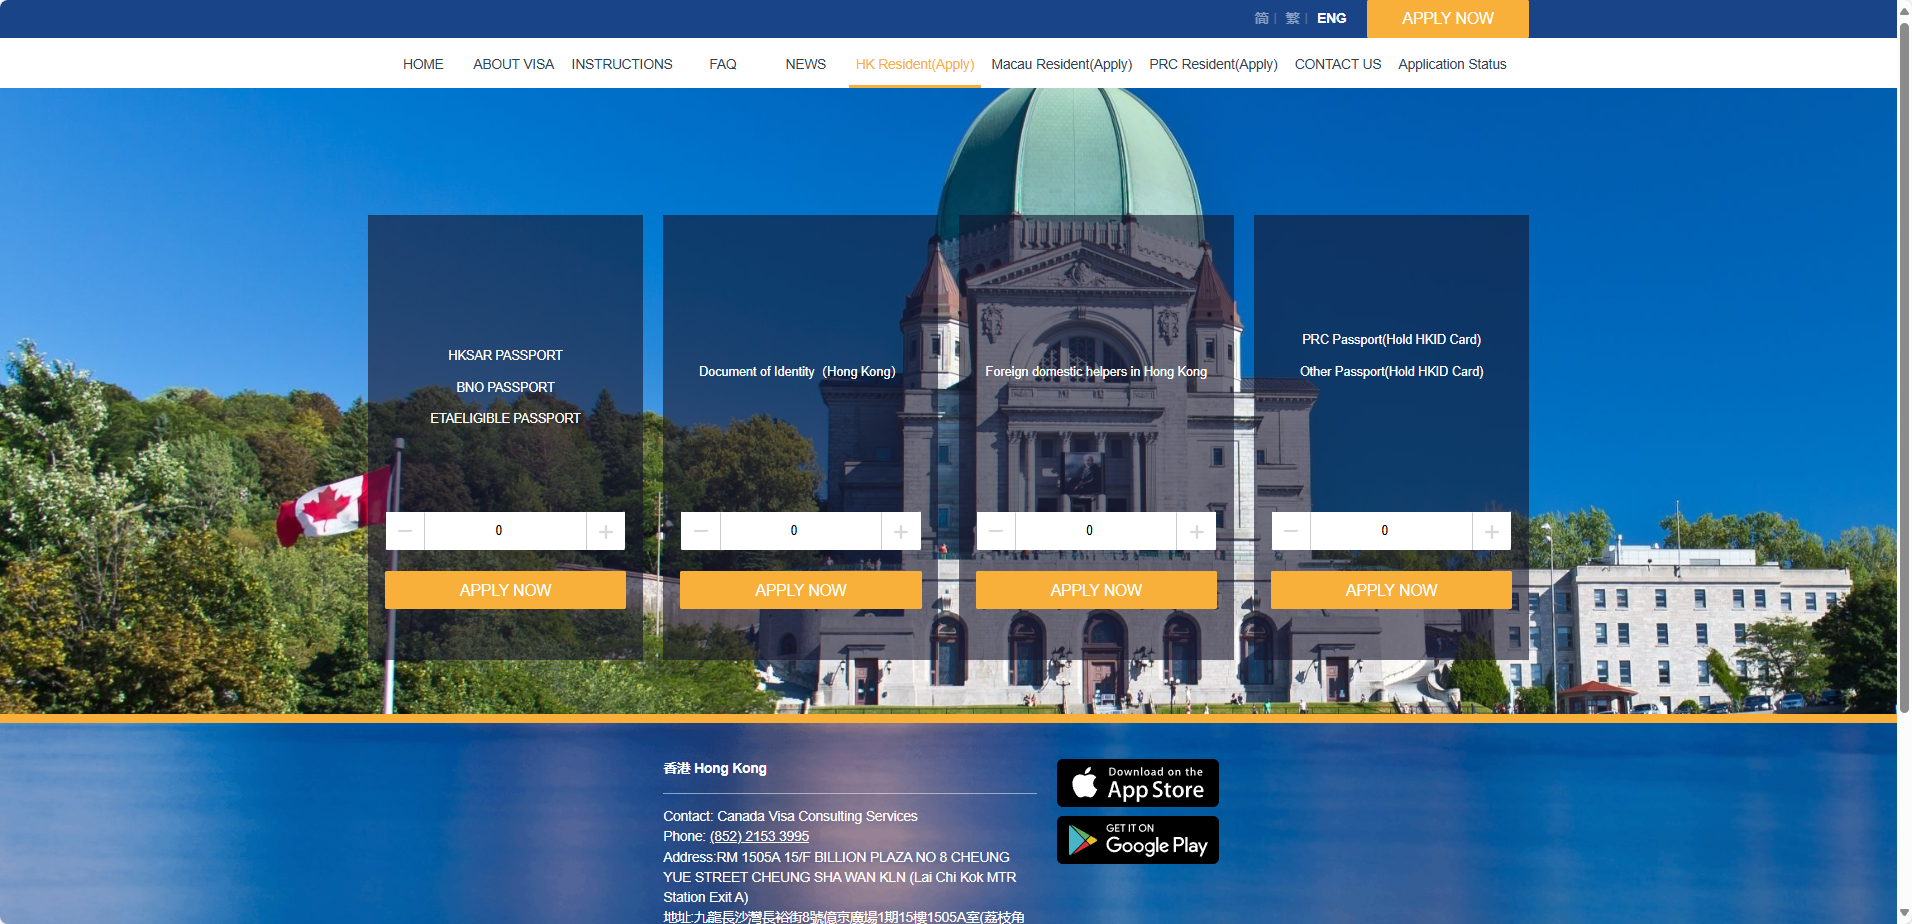This screenshot has height=924, width=1912.
Task: Add one to PRC Passport applicant count
Action: [x=1491, y=531]
